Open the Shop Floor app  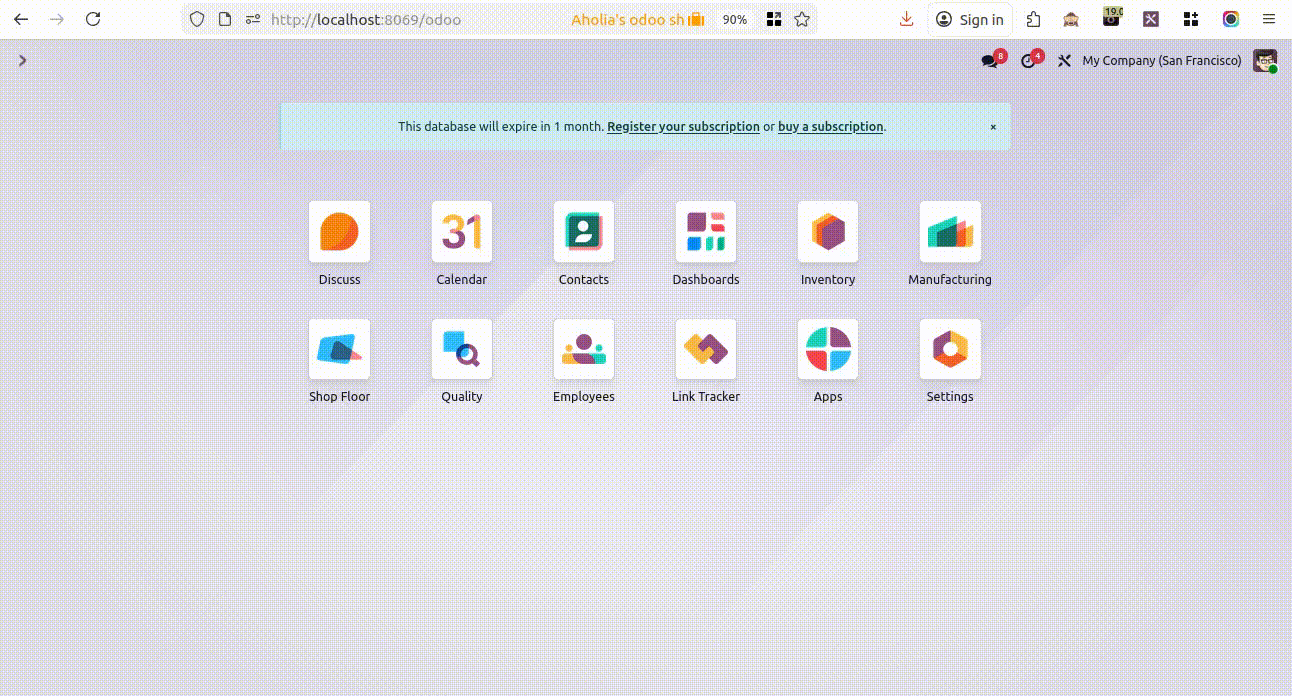339,349
